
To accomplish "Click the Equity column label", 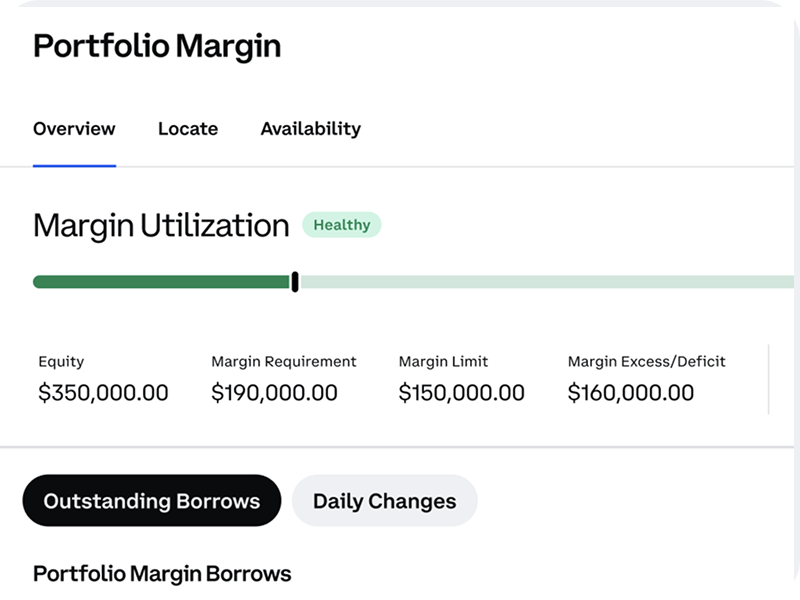I will (60, 361).
